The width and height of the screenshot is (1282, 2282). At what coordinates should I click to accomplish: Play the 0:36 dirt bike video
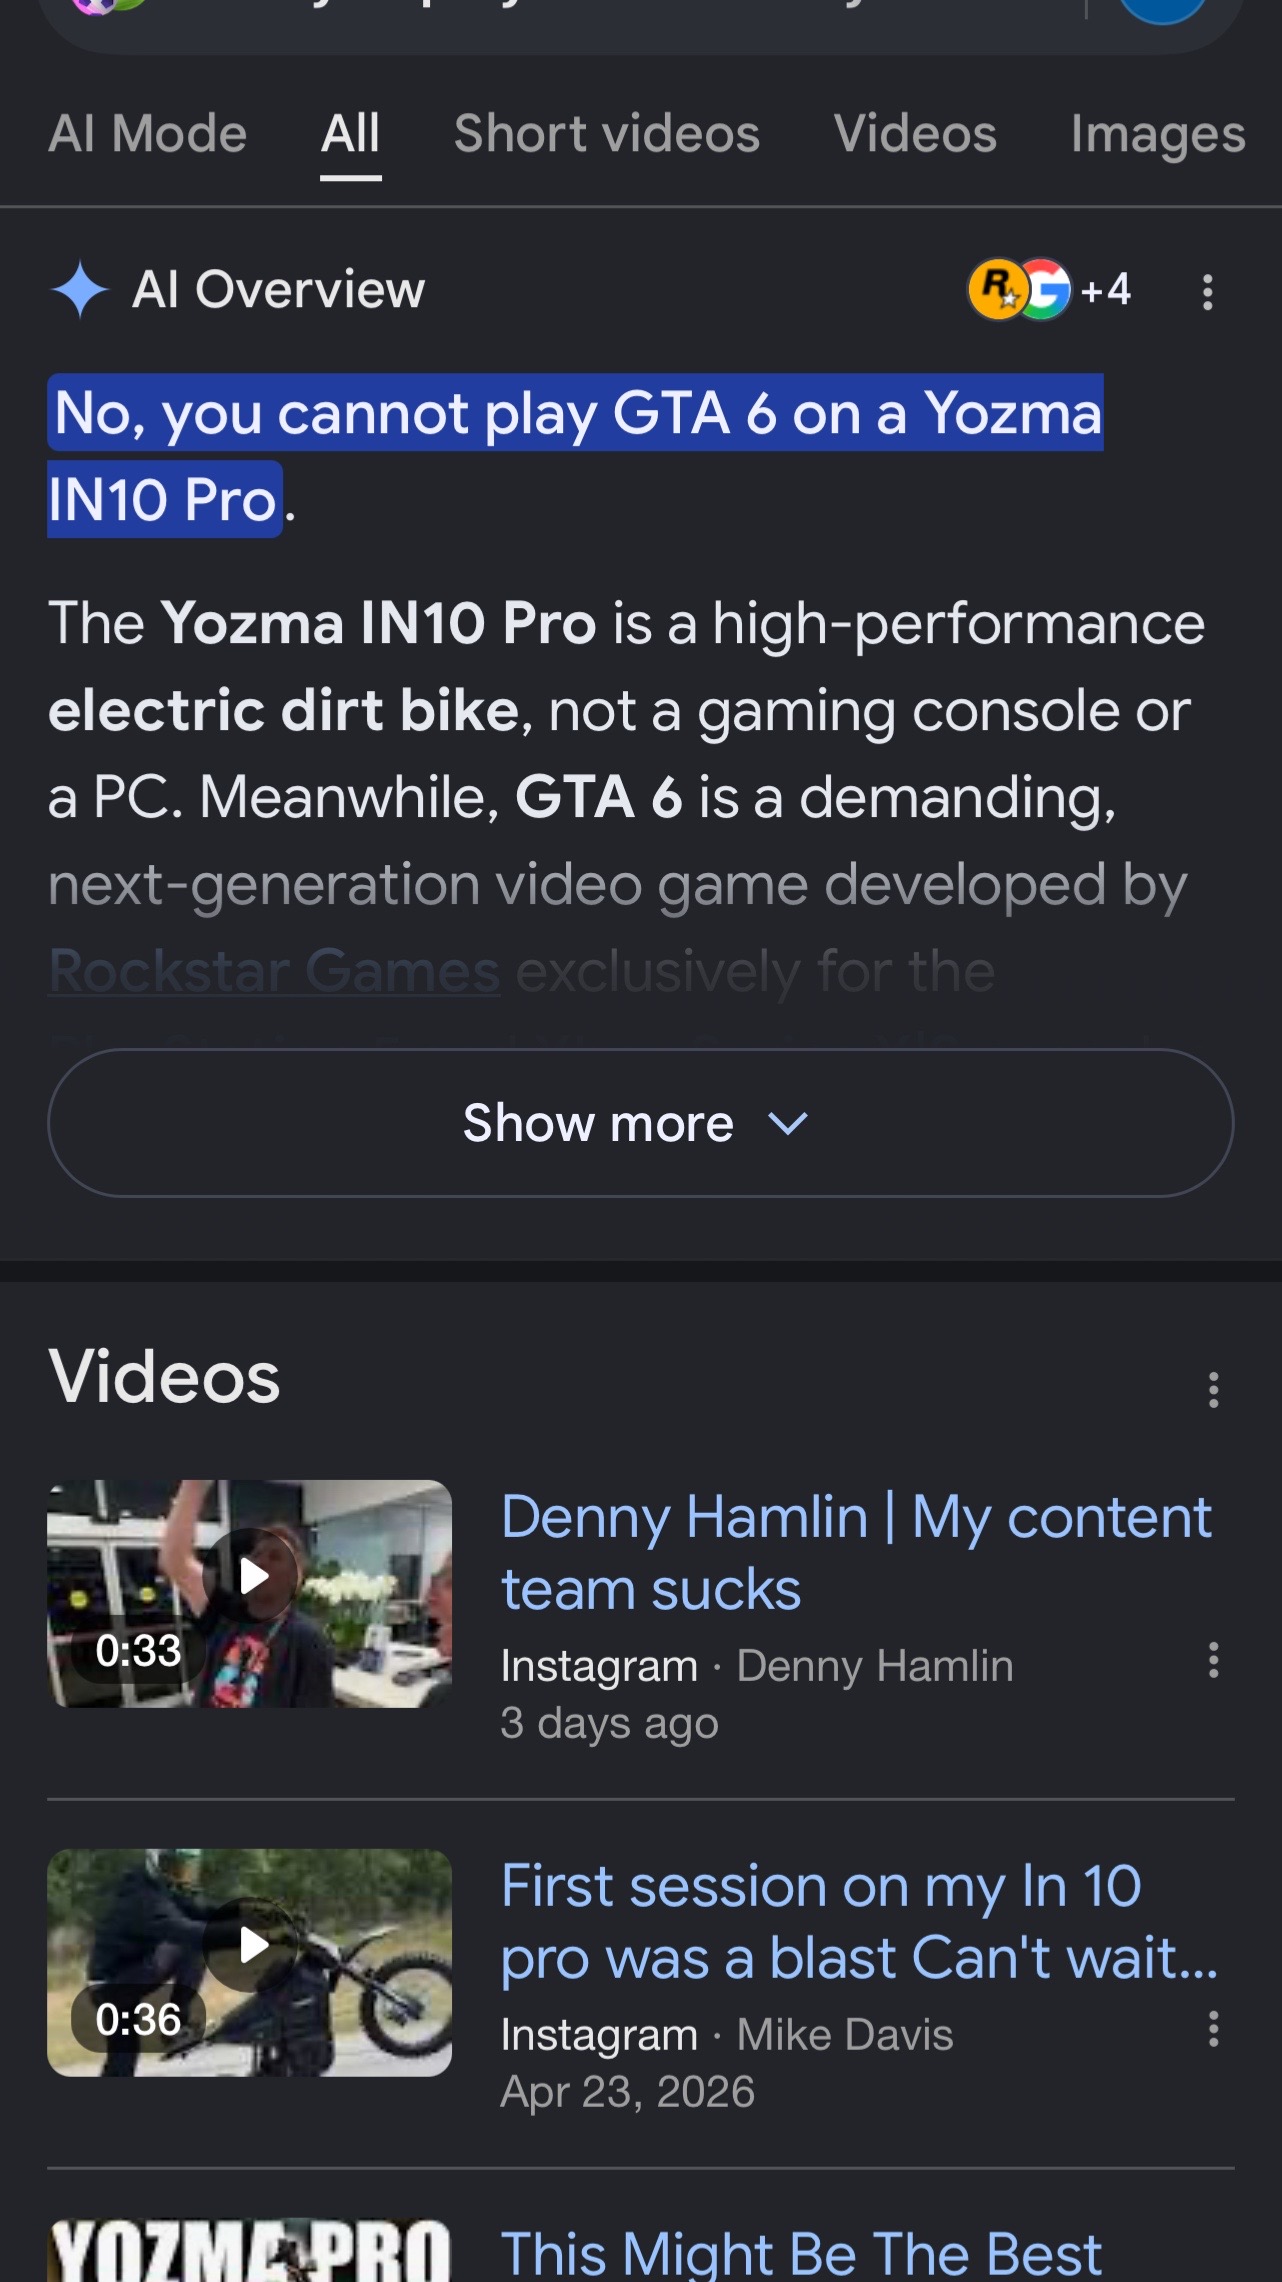250,1963
